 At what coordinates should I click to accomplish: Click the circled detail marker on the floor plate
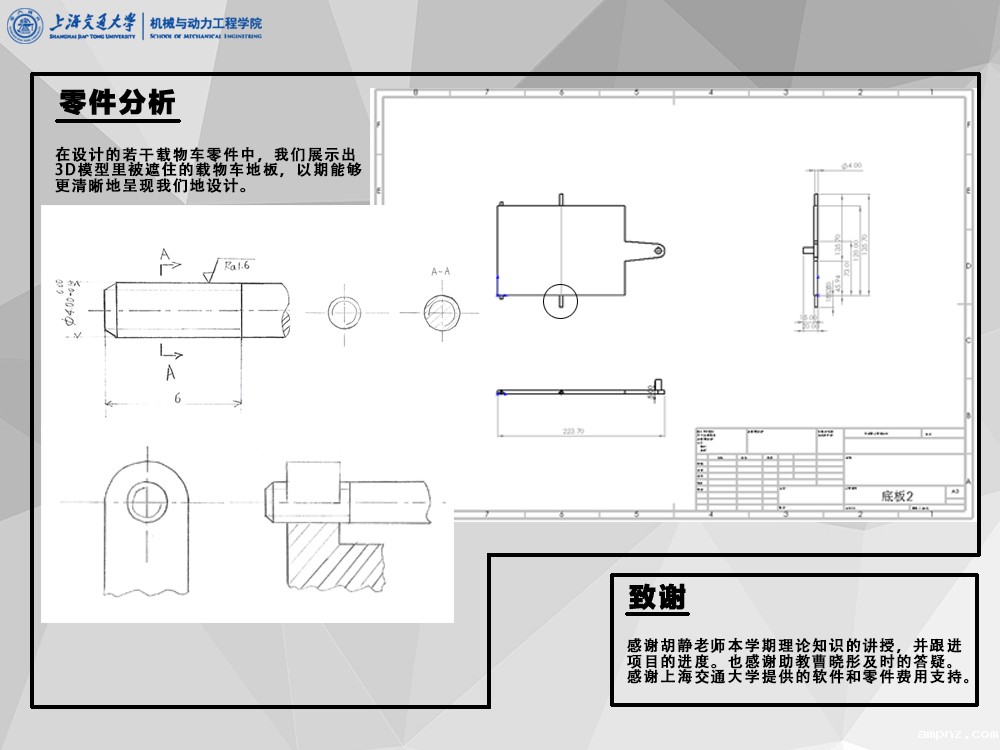tap(561, 300)
